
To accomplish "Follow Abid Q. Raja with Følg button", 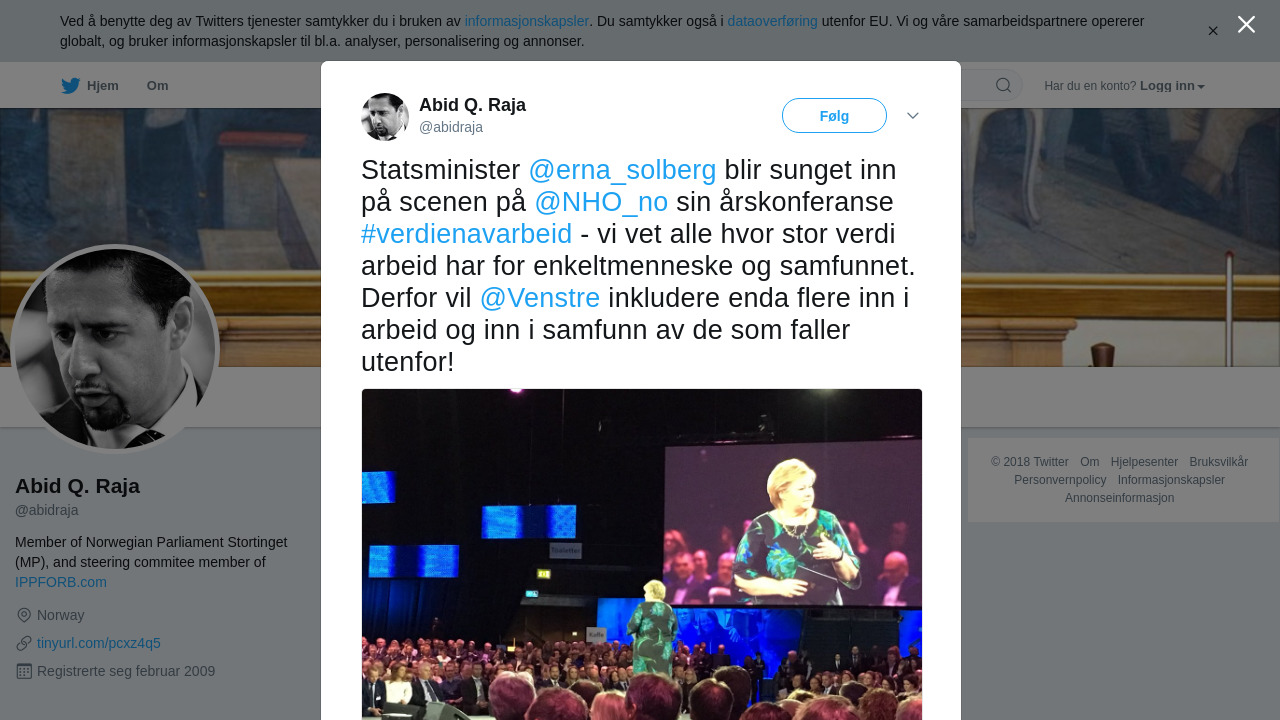I will (x=834, y=116).
